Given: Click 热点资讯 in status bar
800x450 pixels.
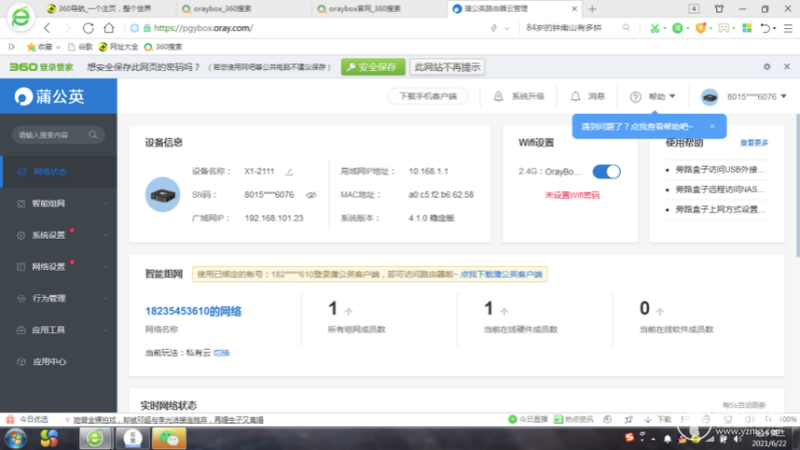Looking at the screenshot, I should point(573,419).
